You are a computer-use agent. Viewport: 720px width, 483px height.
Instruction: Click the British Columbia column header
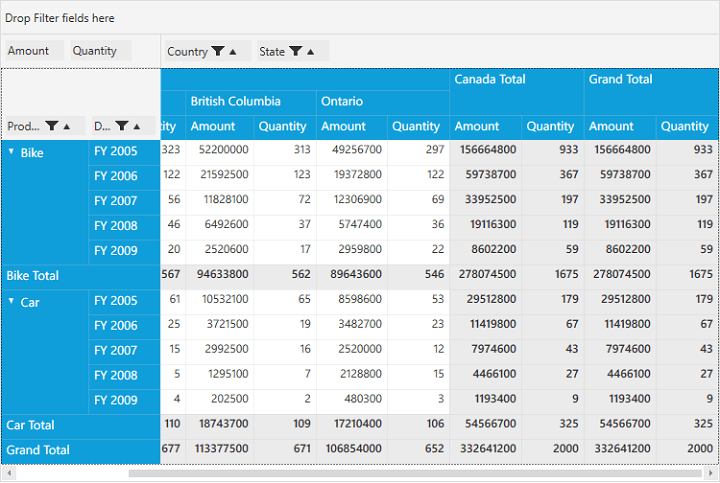[235, 101]
